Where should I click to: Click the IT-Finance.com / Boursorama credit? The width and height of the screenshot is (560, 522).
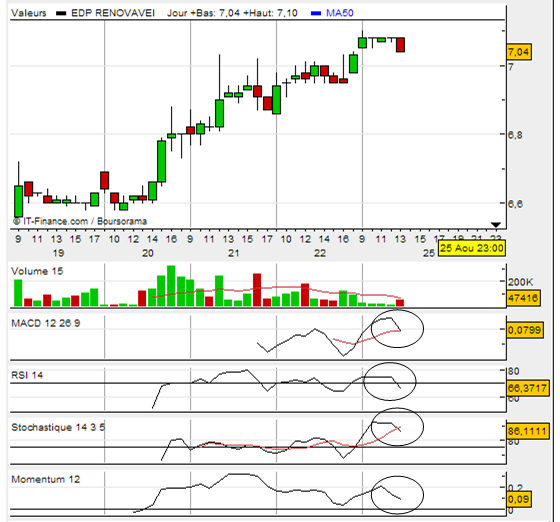tap(80, 221)
